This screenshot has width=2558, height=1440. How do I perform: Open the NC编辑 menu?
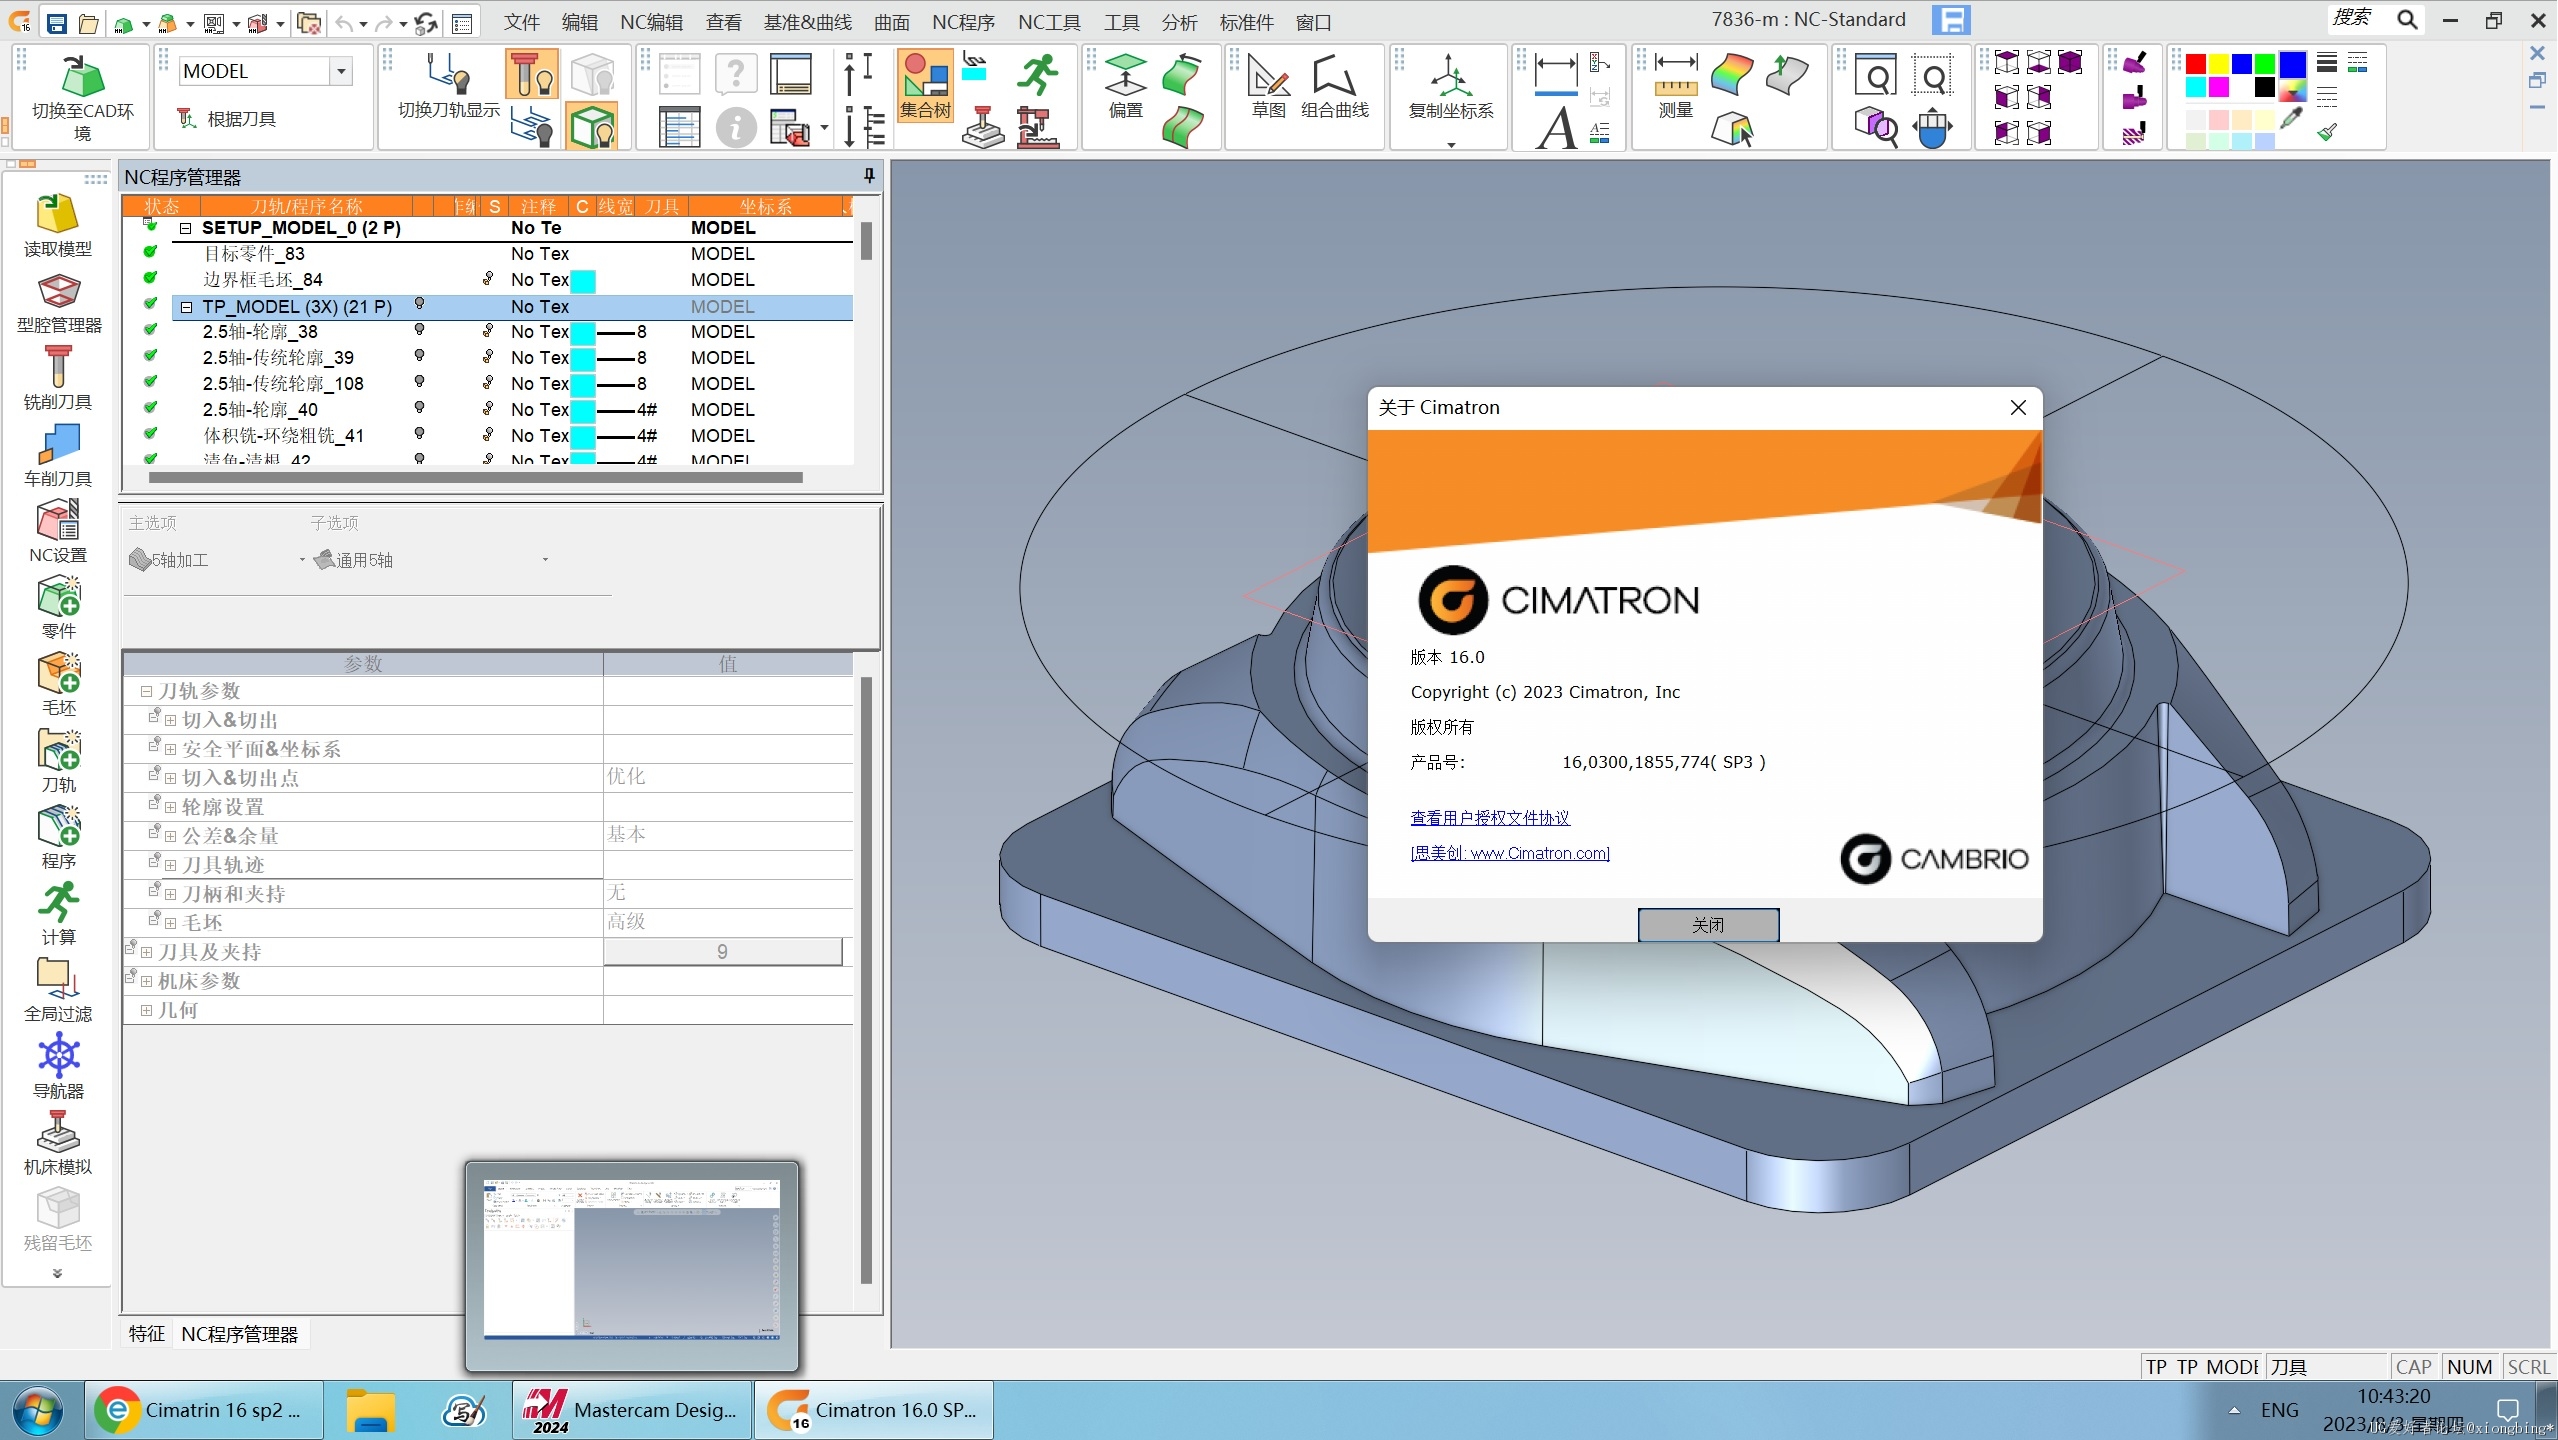coord(651,22)
